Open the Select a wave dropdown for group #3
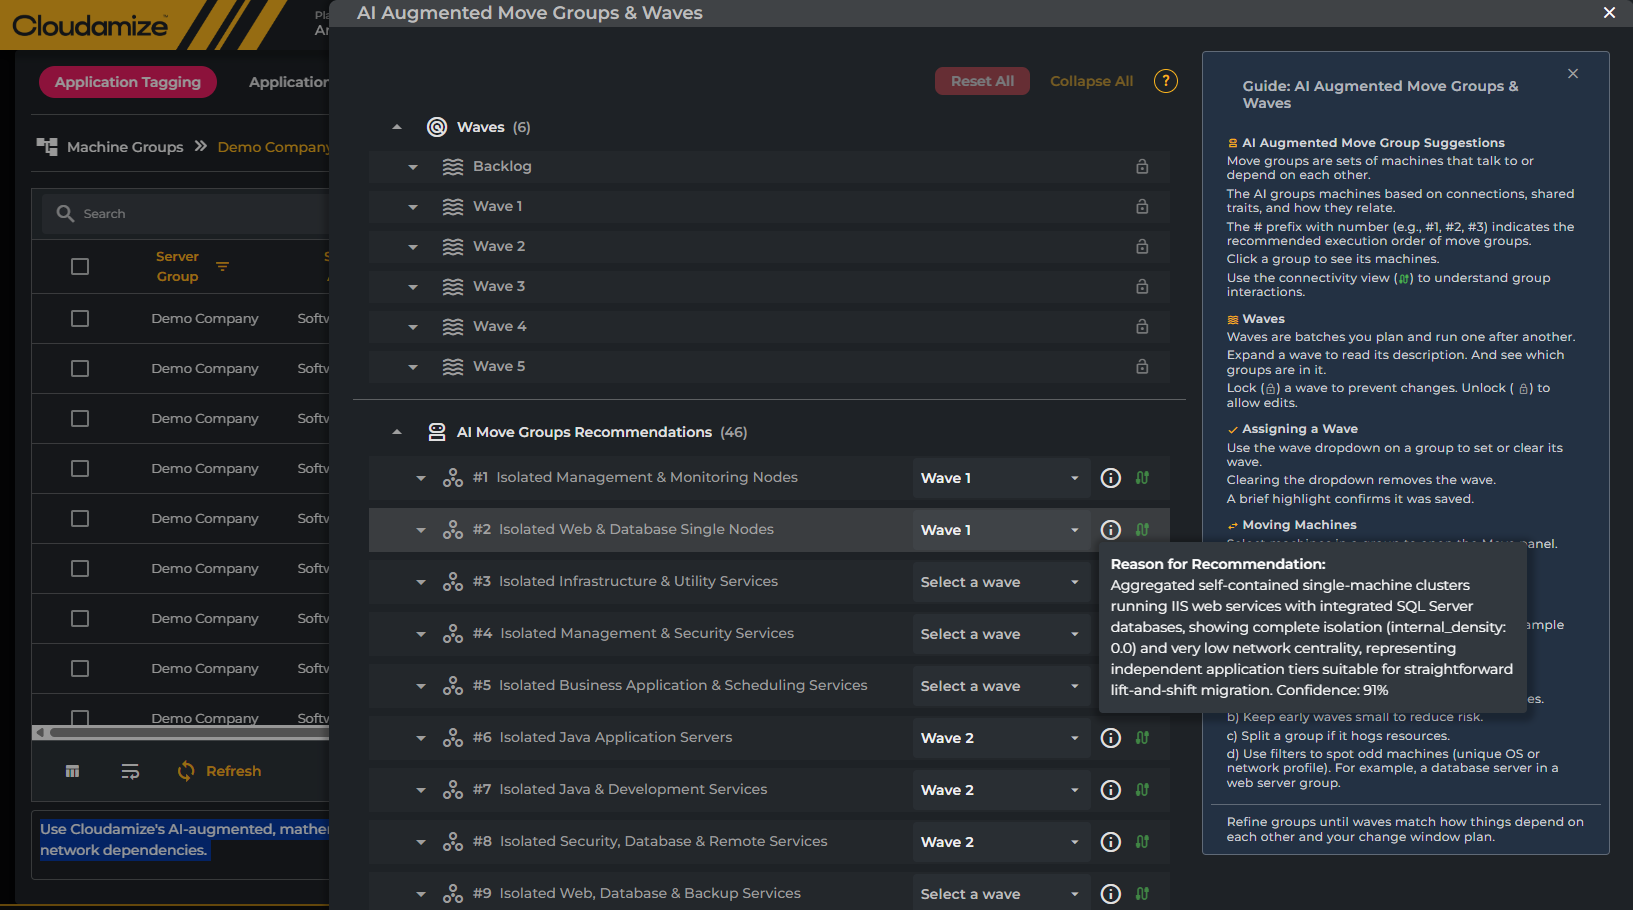Image resolution: width=1633 pixels, height=910 pixels. click(1000, 581)
